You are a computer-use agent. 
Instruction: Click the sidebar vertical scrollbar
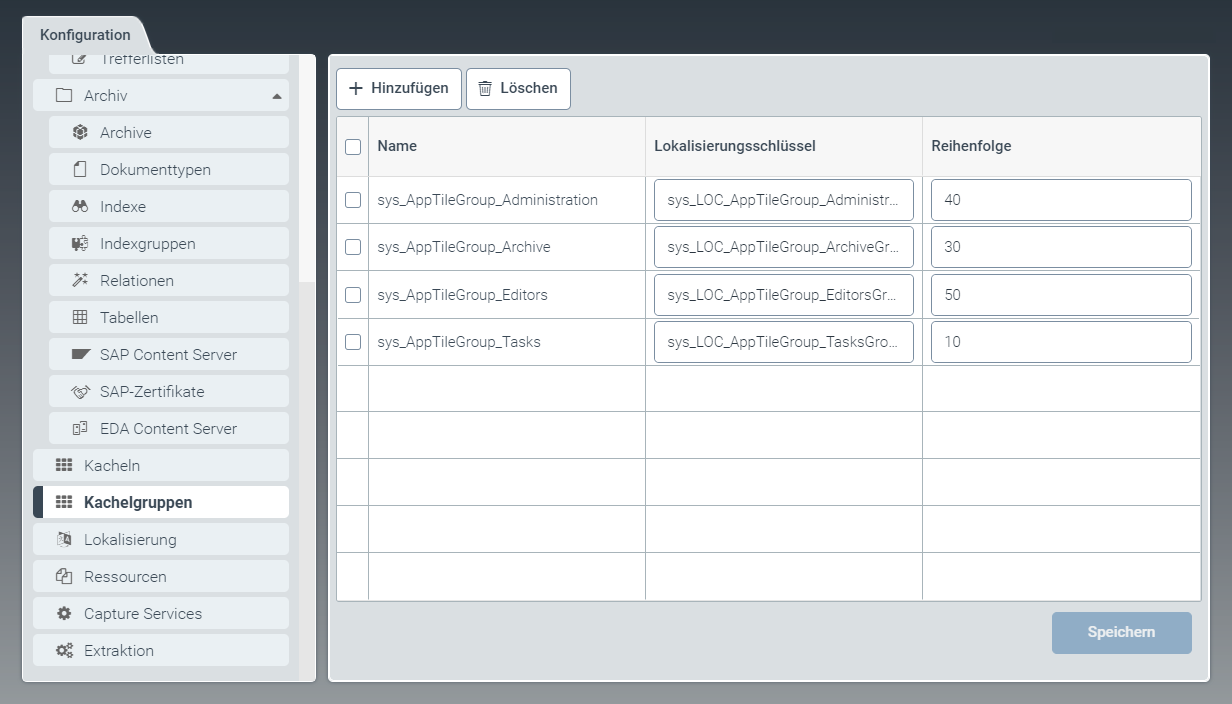[307, 170]
